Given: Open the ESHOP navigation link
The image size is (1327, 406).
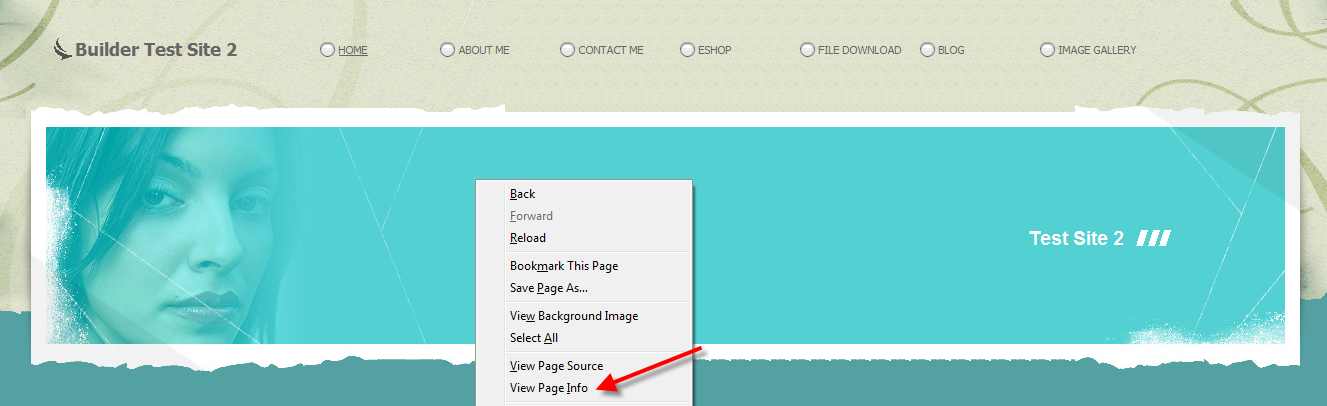Looking at the screenshot, I should click(714, 50).
